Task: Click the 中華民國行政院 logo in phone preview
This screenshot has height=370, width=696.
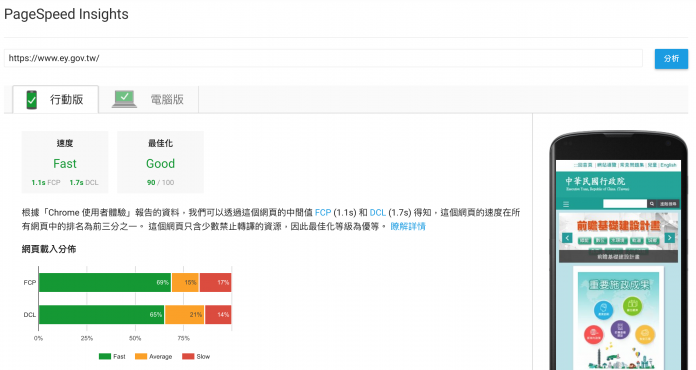Action: point(596,183)
